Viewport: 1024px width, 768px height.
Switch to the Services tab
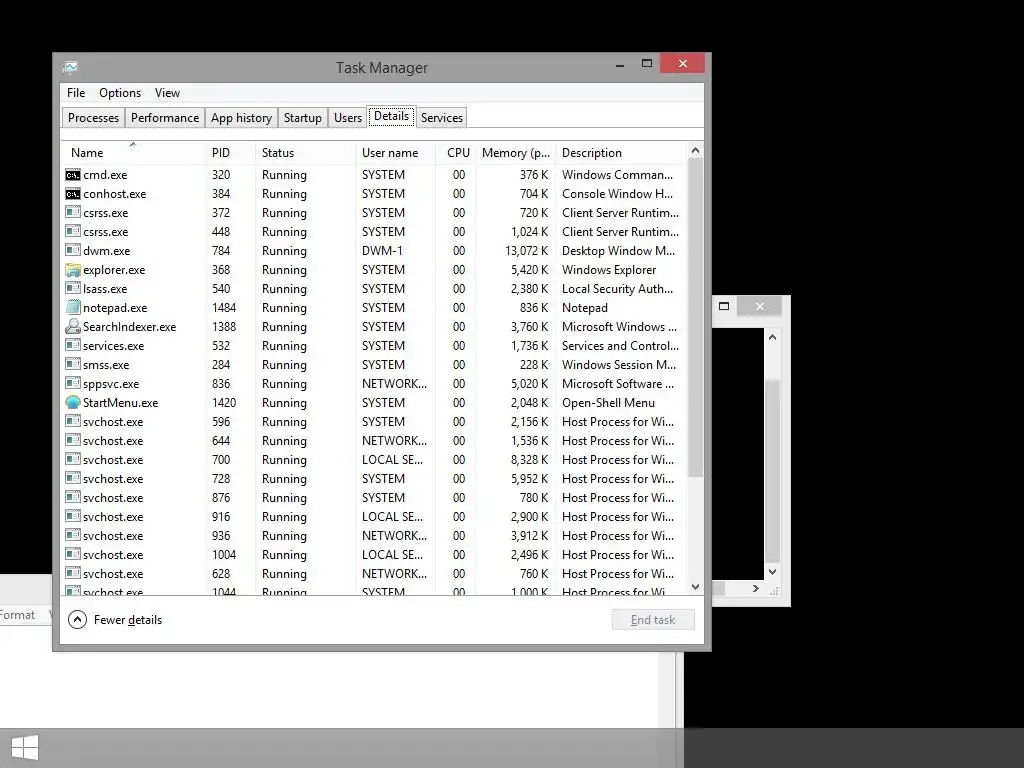[x=441, y=118]
